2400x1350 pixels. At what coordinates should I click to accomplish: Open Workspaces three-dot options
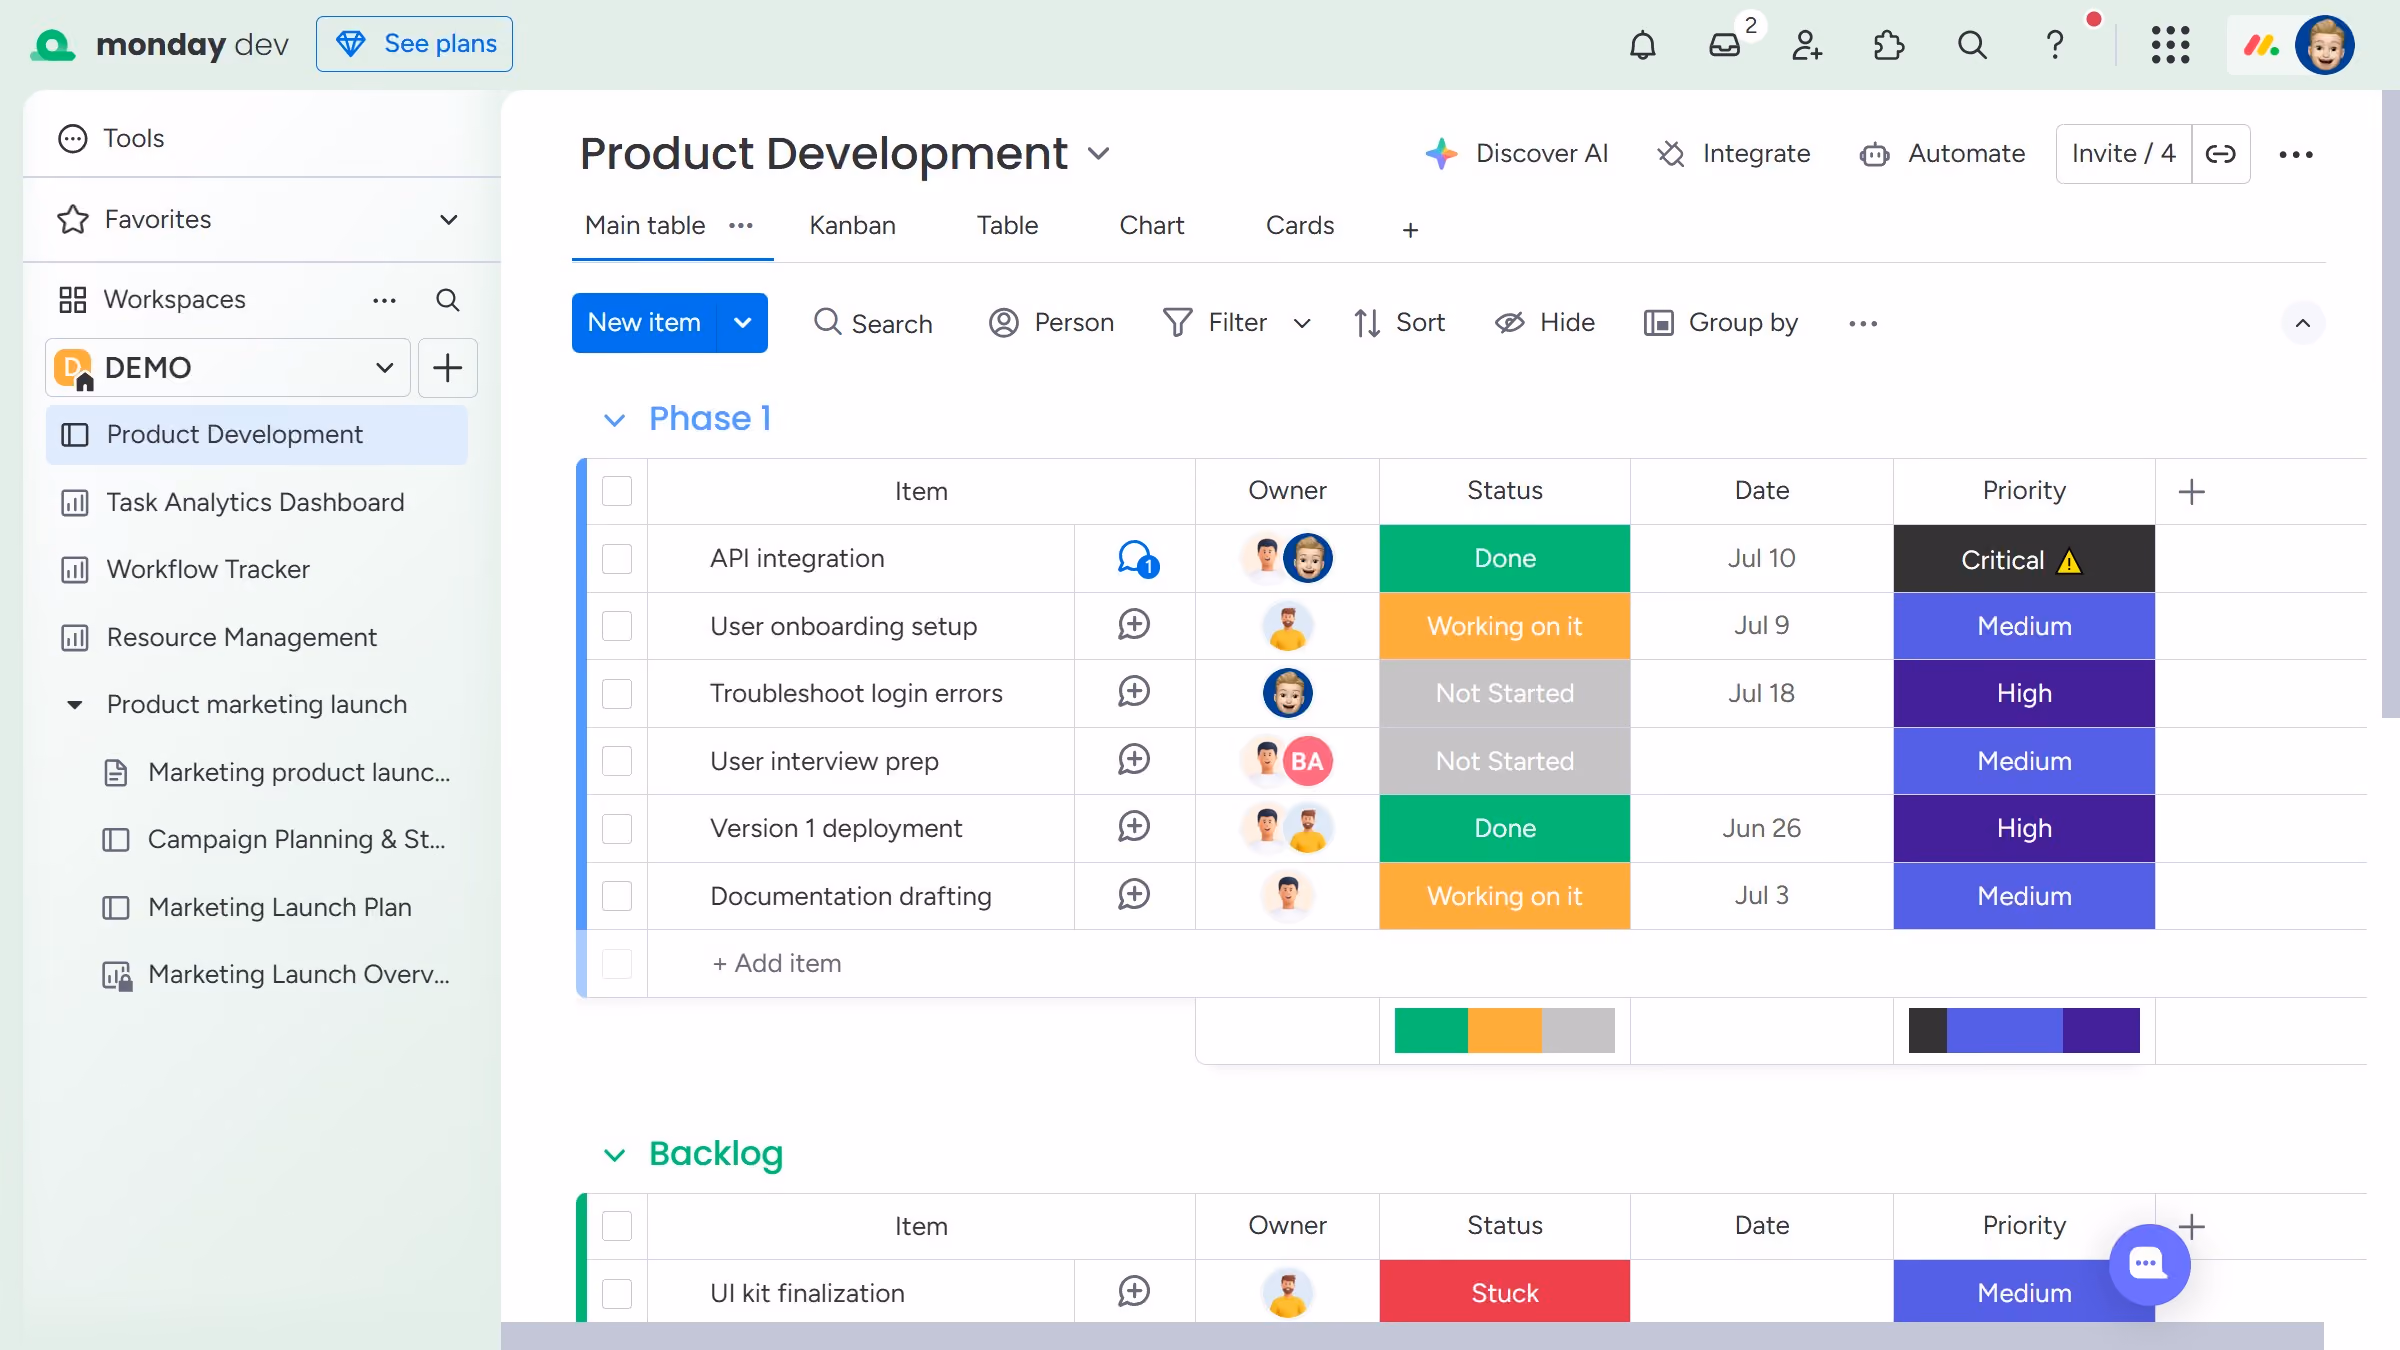[385, 300]
